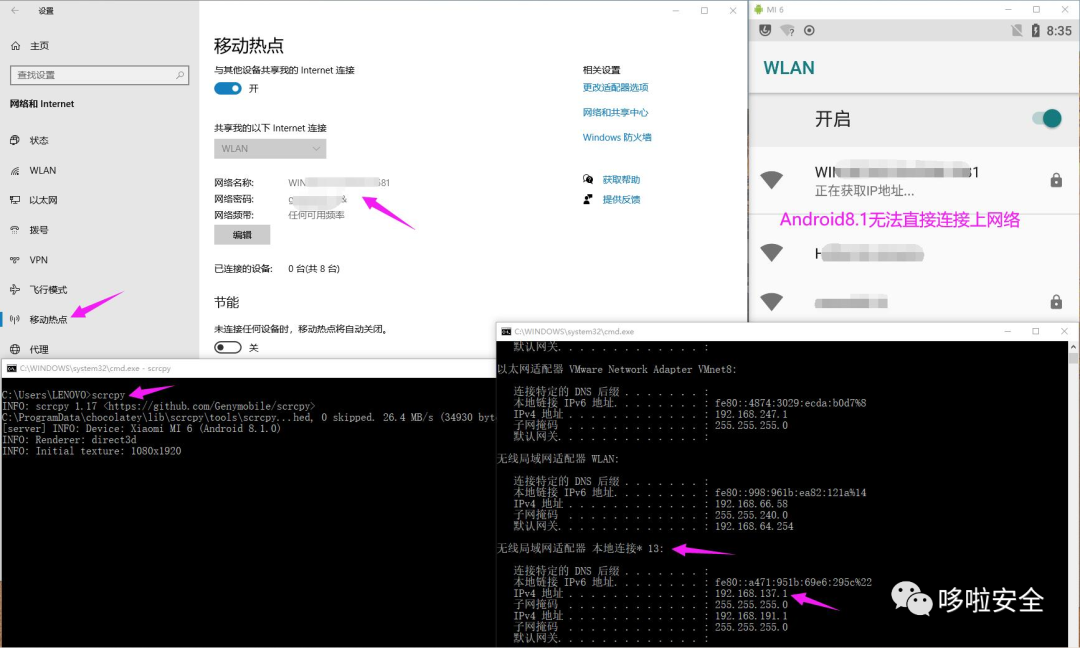Click the 提供反馈 feedback person icon
Viewport: 1080px width, 648px height.
[x=588, y=199]
